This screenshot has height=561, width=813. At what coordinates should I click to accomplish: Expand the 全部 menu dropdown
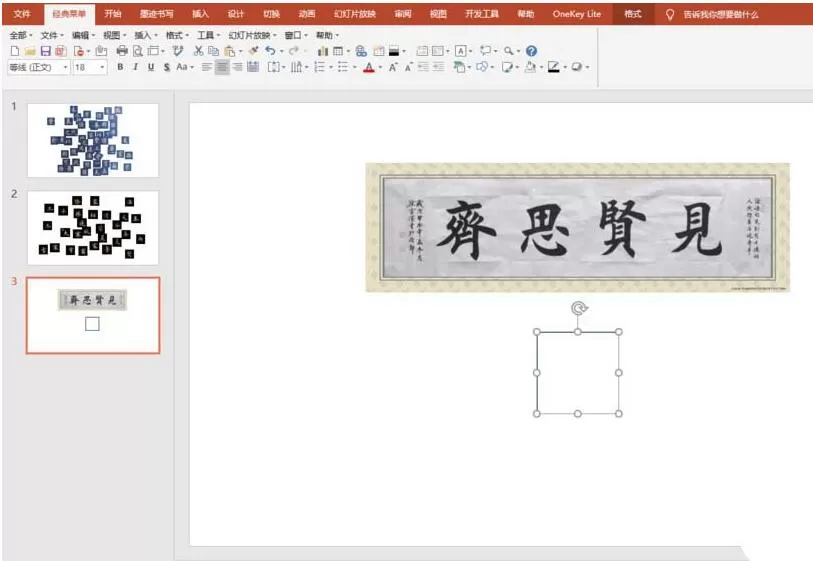(x=21, y=35)
